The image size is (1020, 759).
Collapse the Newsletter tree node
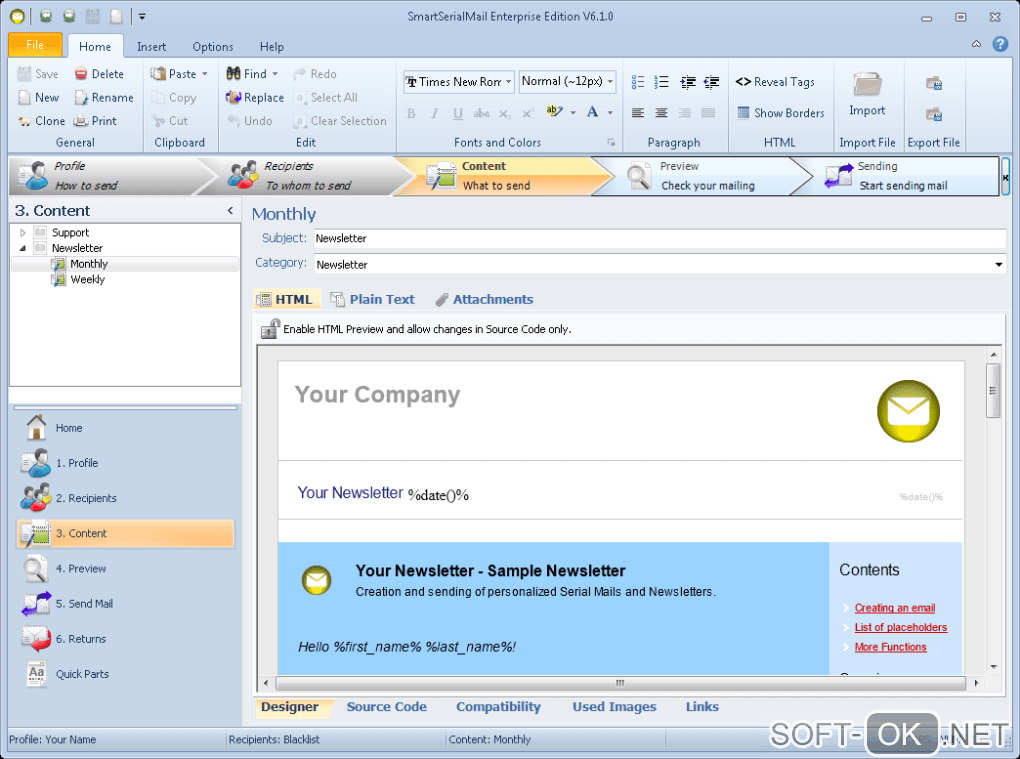(x=23, y=248)
